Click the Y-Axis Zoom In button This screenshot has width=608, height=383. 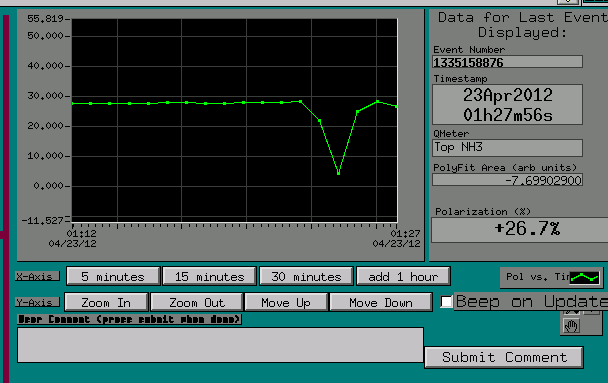pyautogui.click(x=106, y=302)
